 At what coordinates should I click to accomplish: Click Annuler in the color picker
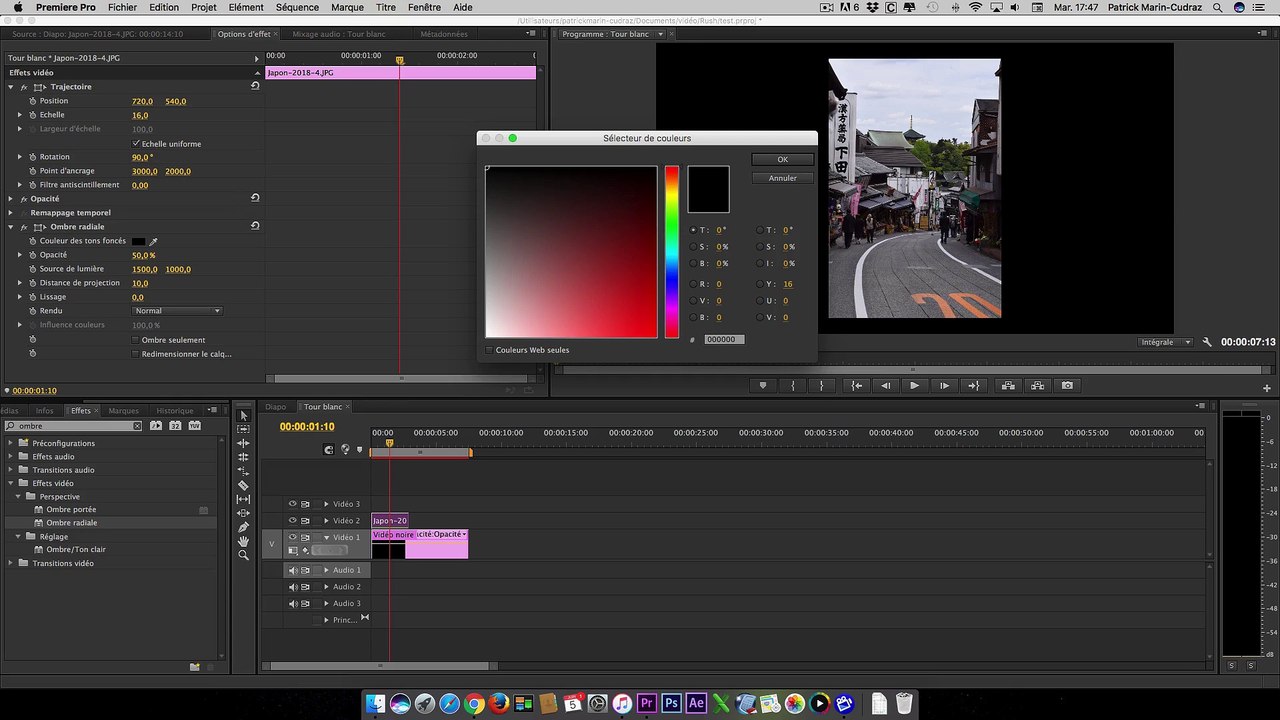782,178
